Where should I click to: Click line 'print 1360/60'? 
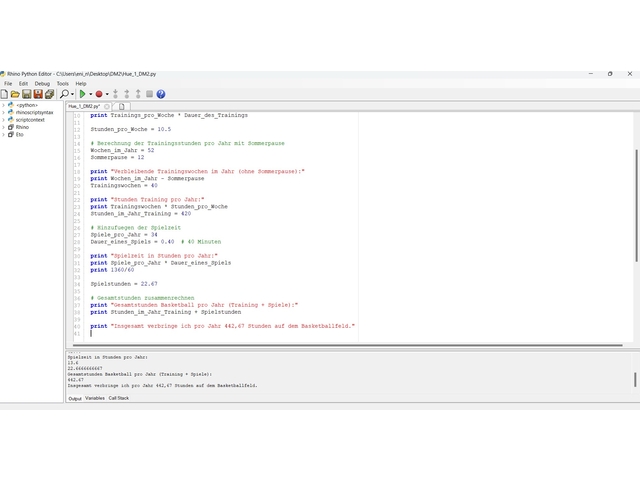click(112, 270)
